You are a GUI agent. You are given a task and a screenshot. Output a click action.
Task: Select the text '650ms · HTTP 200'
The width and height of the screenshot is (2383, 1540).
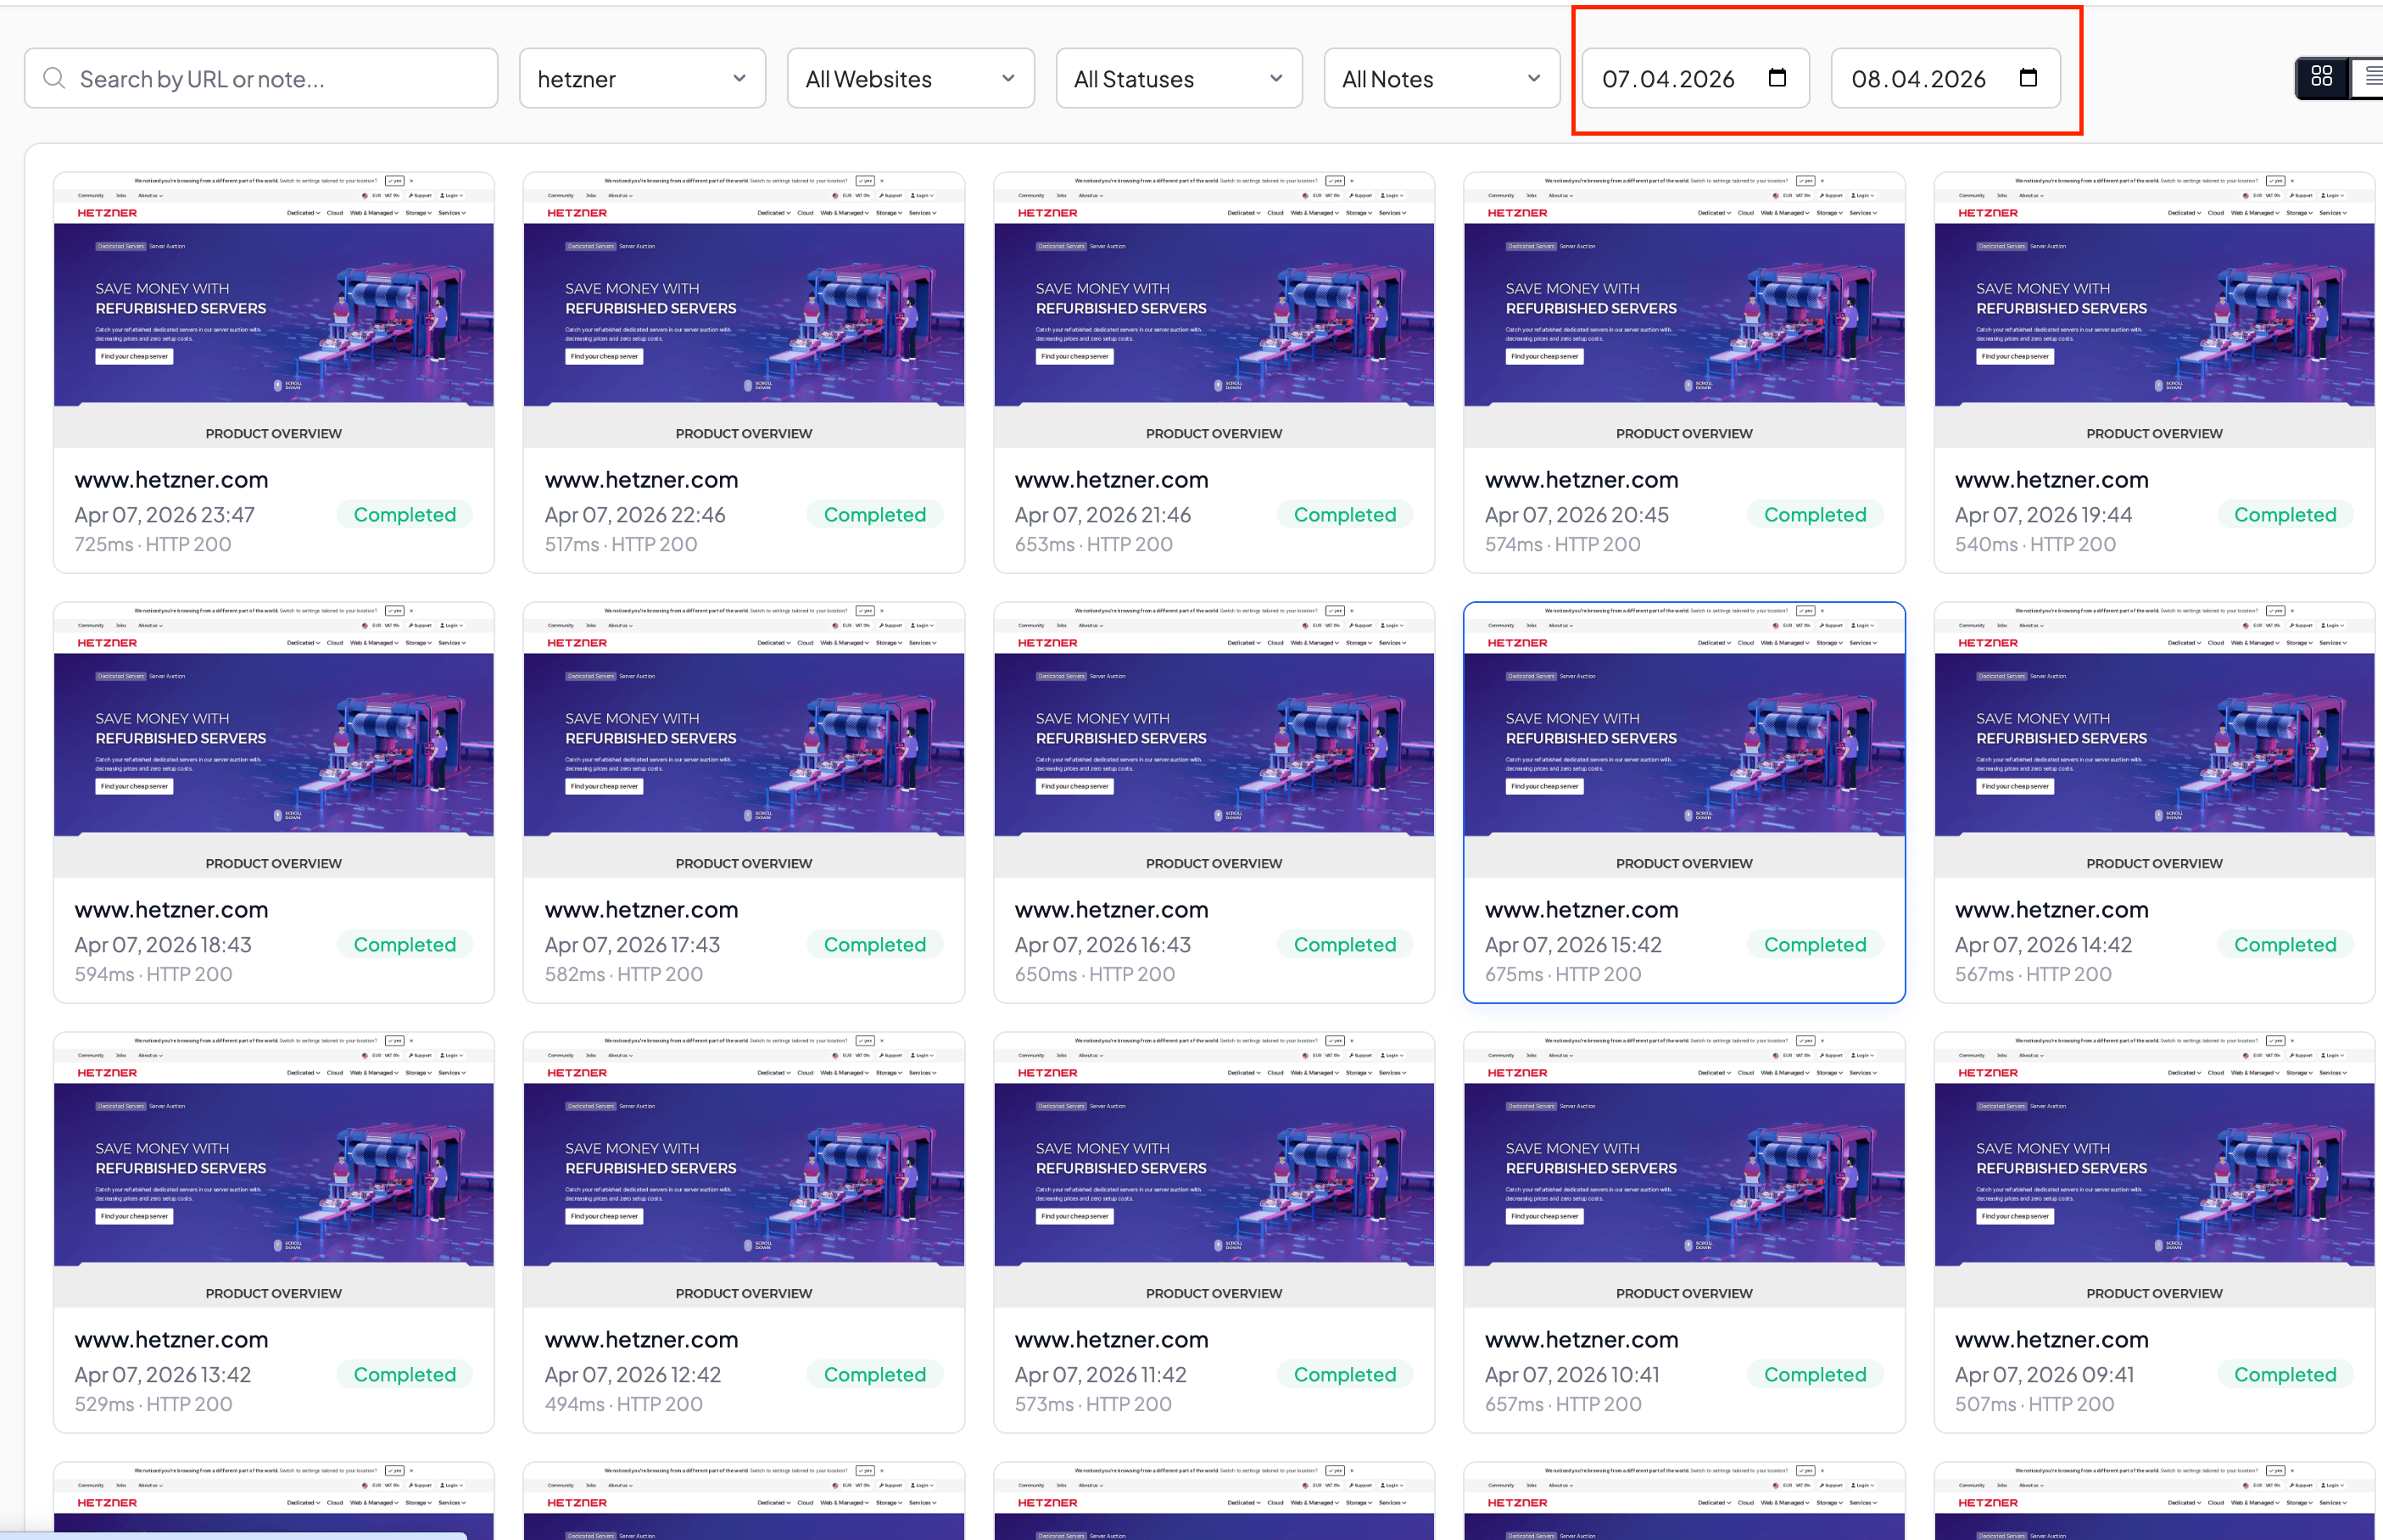tap(1094, 974)
